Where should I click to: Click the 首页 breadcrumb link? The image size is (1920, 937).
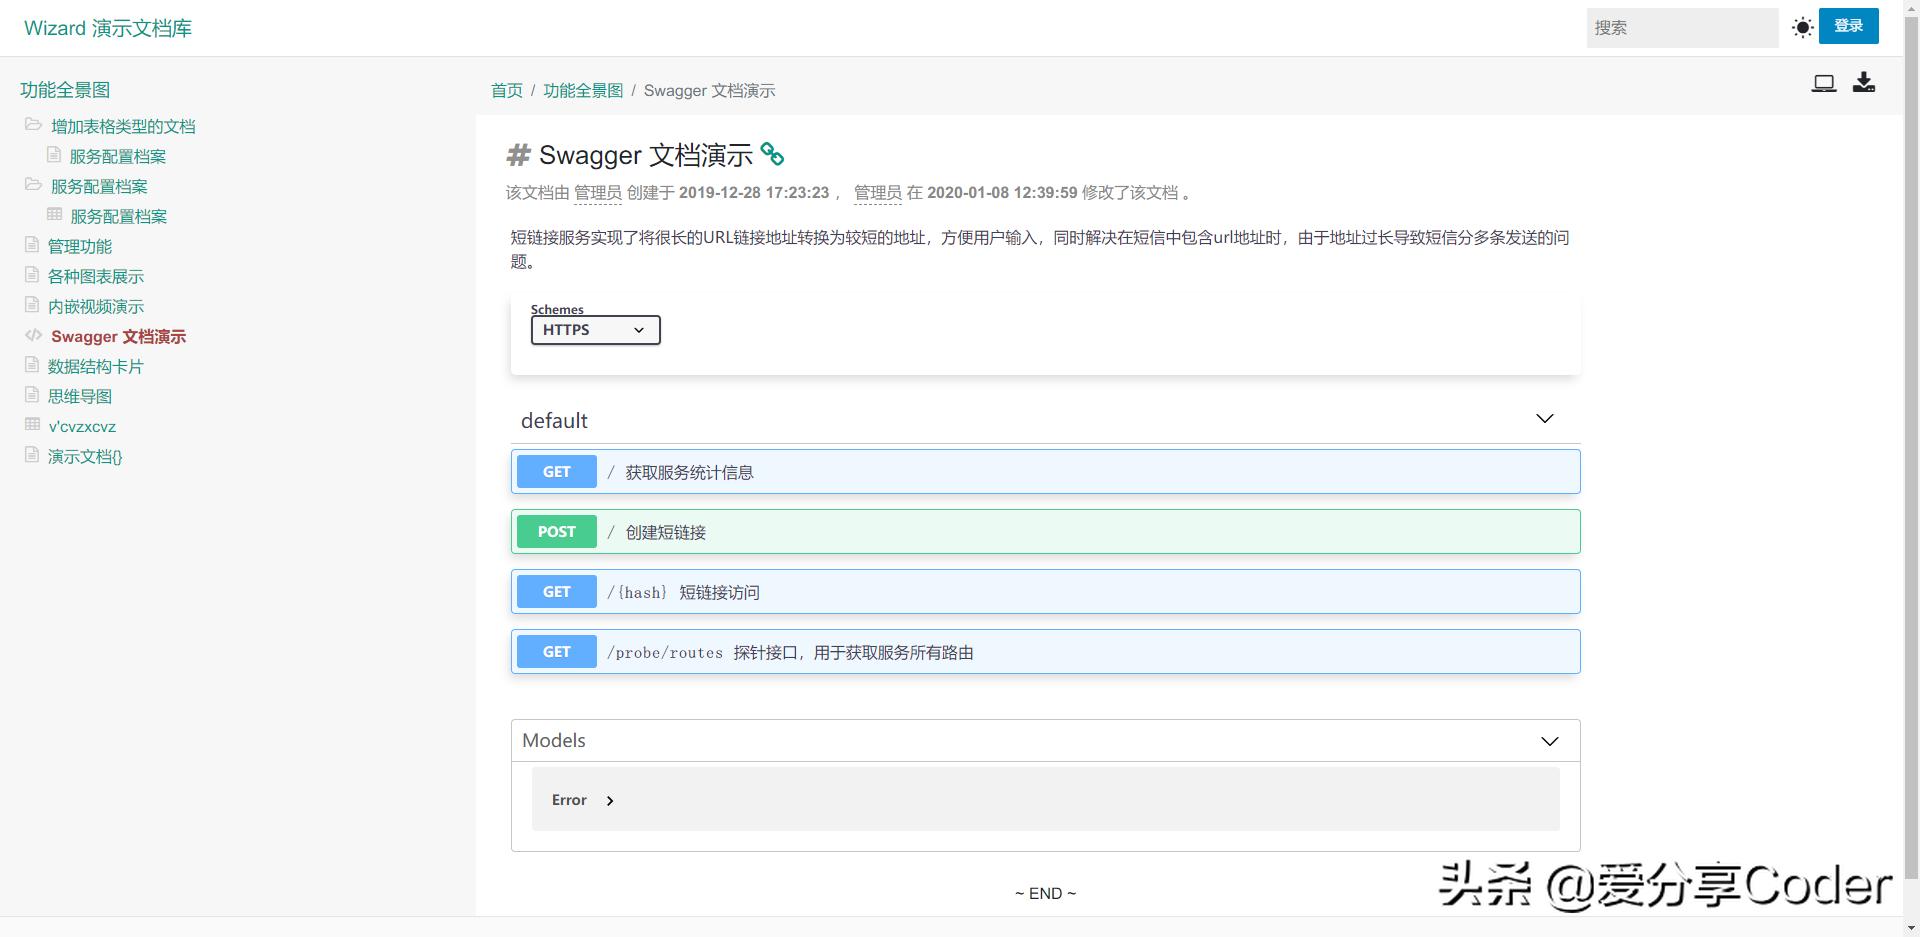[507, 90]
